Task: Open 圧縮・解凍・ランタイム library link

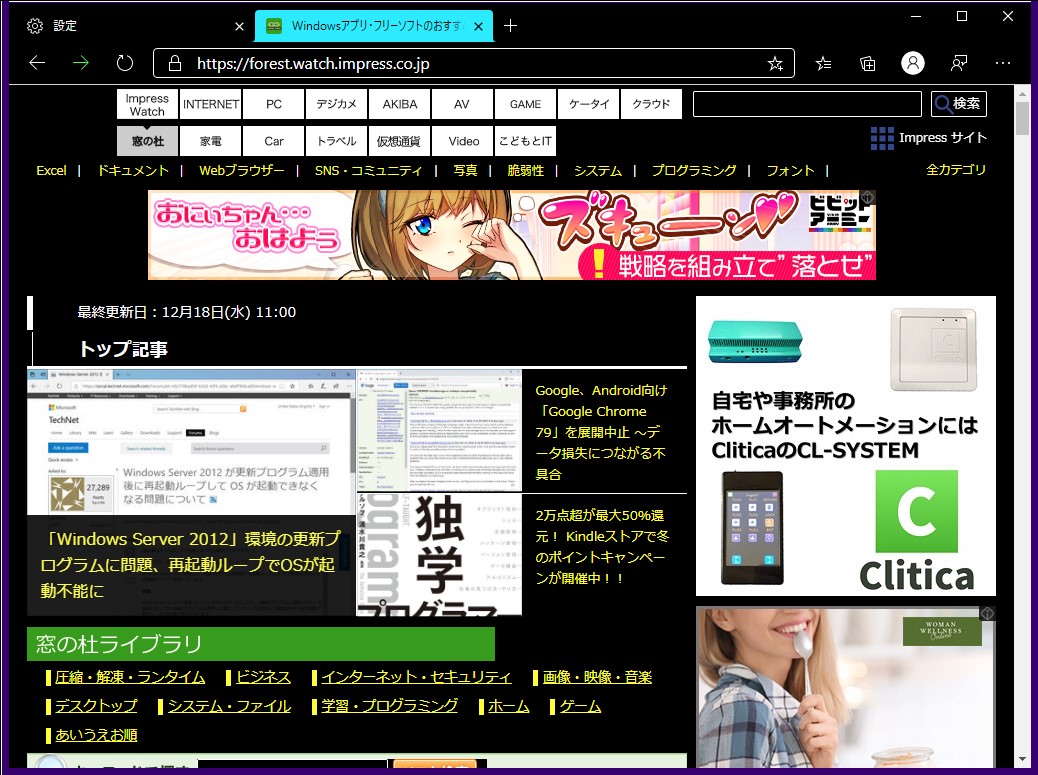Action: [130, 678]
